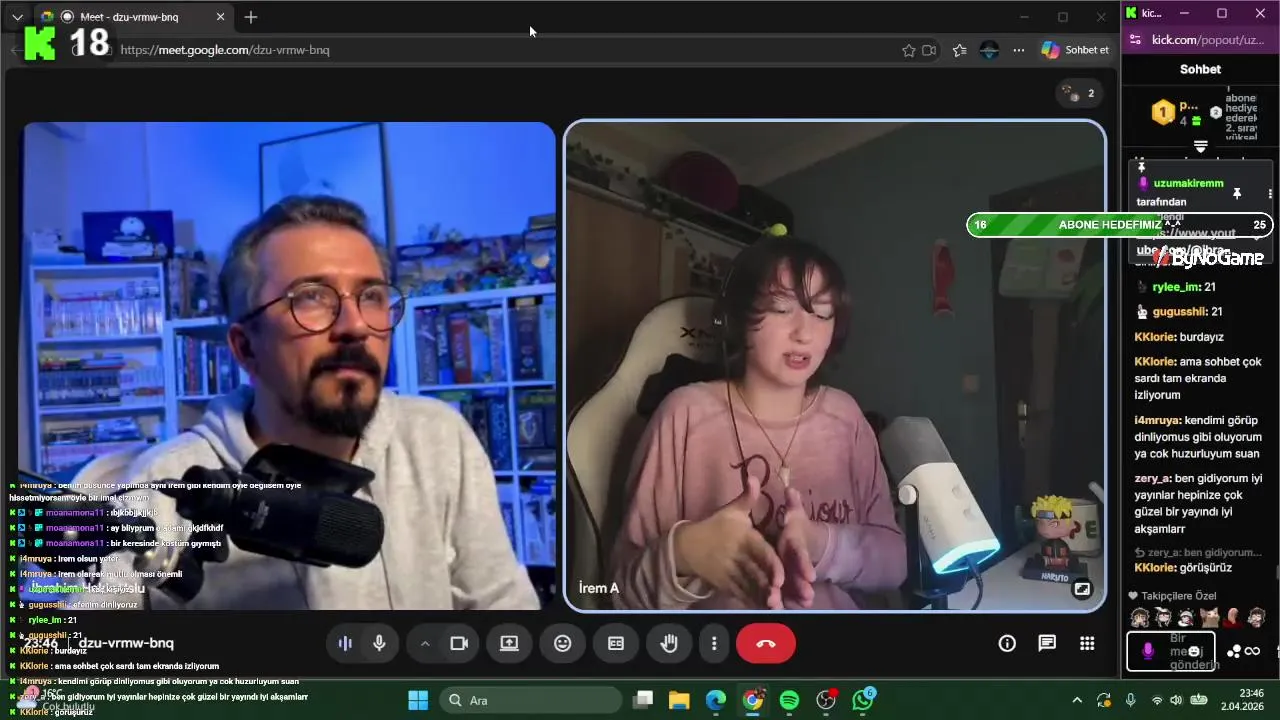Open meeting details info icon
Viewport: 1280px width, 720px height.
(x=1007, y=644)
